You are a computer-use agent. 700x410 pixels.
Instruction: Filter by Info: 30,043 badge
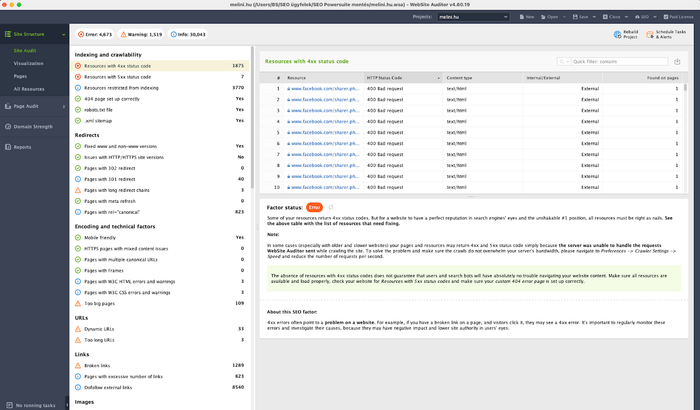pyautogui.click(x=188, y=34)
